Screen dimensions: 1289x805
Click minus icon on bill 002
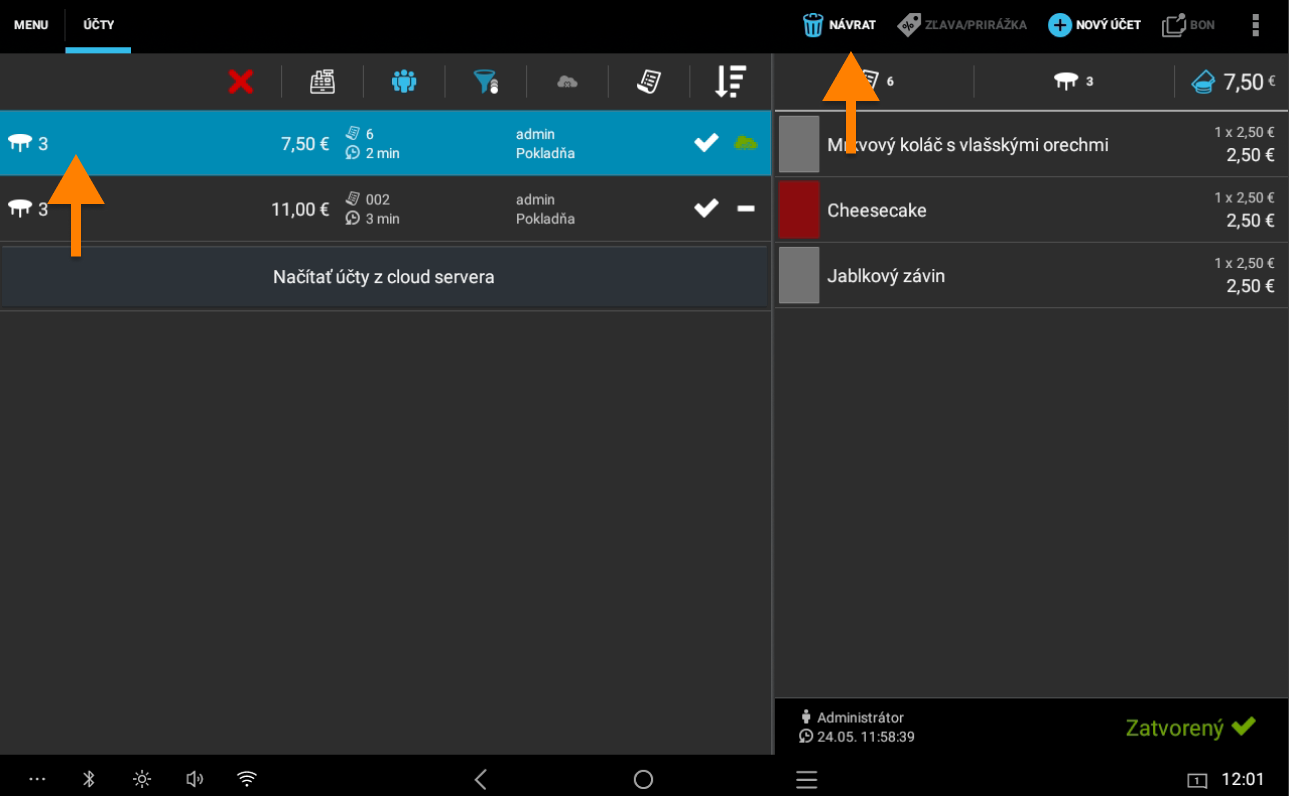[746, 209]
